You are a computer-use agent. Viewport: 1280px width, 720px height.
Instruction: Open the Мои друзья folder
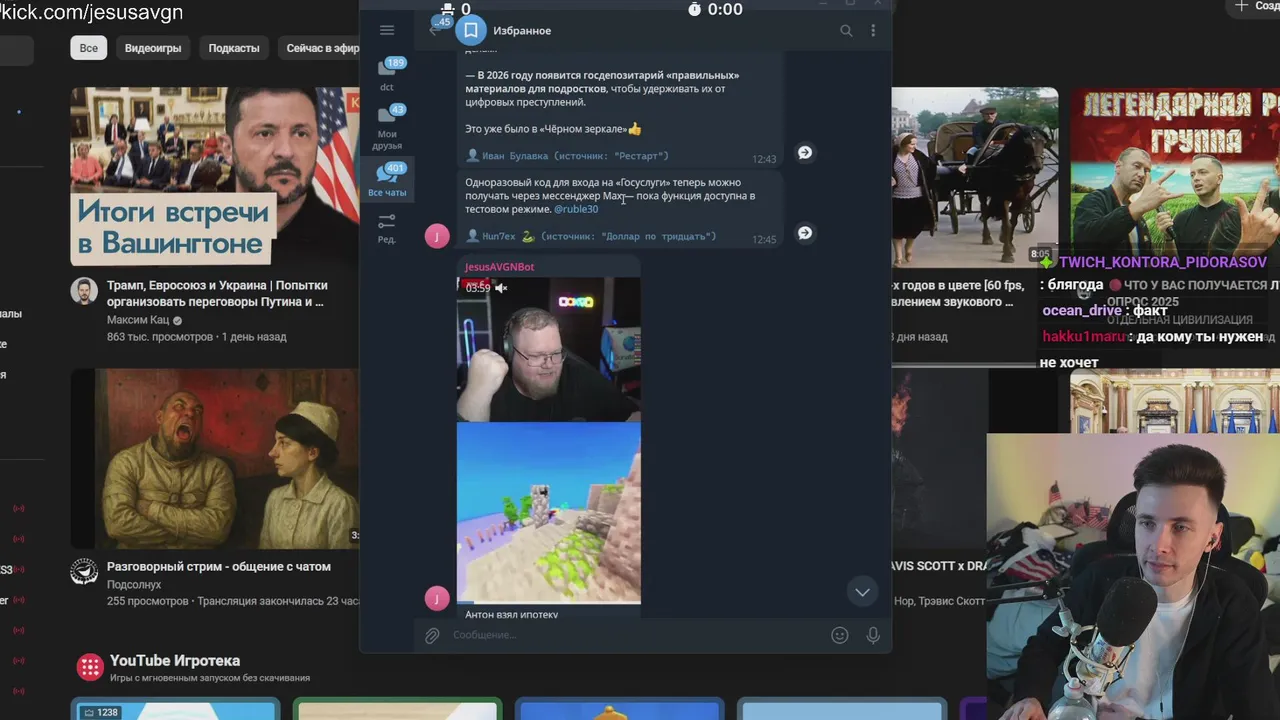coord(387,128)
